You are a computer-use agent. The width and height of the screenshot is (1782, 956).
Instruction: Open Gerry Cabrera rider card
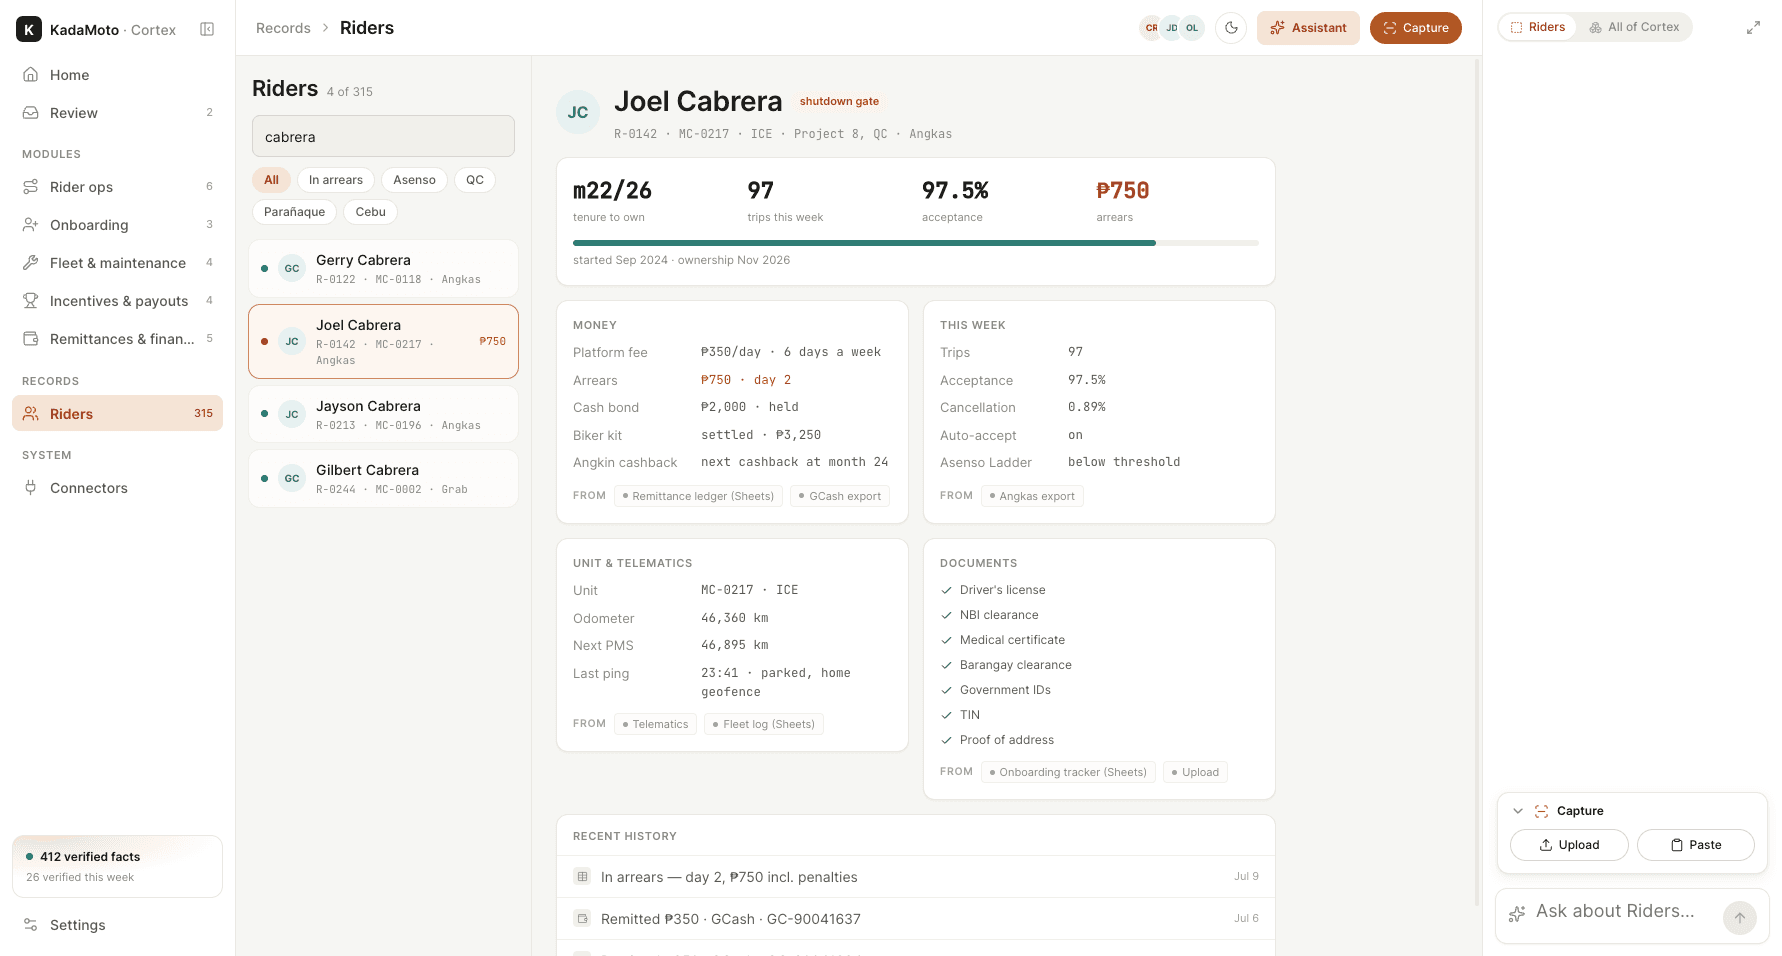point(383,268)
